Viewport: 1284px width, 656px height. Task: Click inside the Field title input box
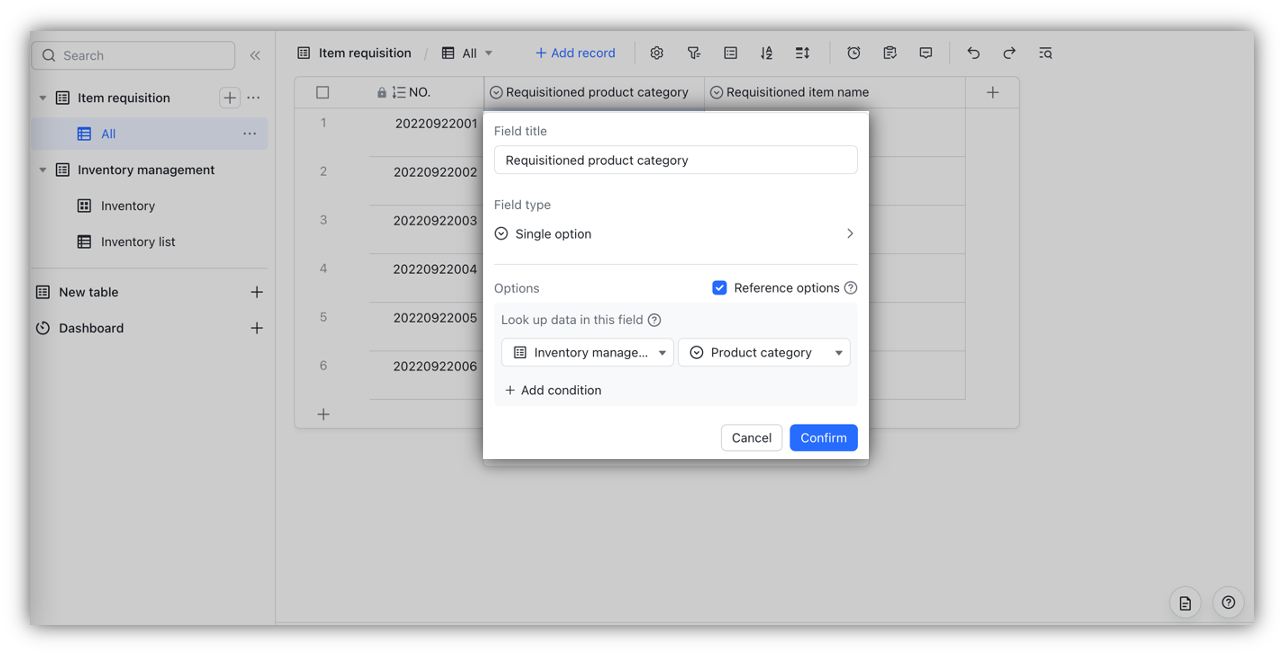point(675,159)
